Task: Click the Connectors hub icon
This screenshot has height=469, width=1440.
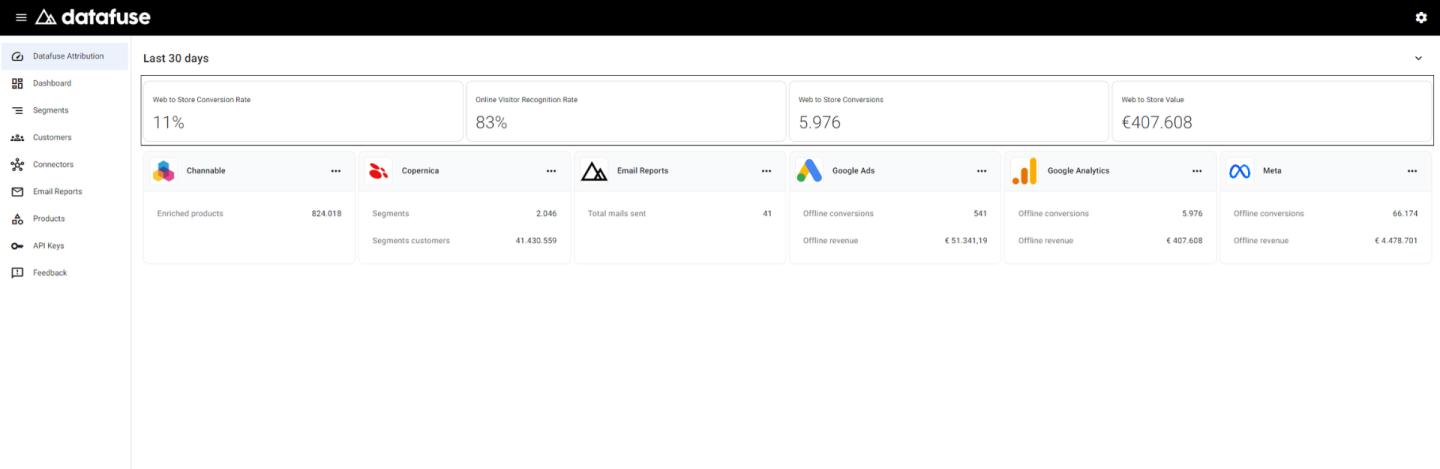Action: point(17,164)
